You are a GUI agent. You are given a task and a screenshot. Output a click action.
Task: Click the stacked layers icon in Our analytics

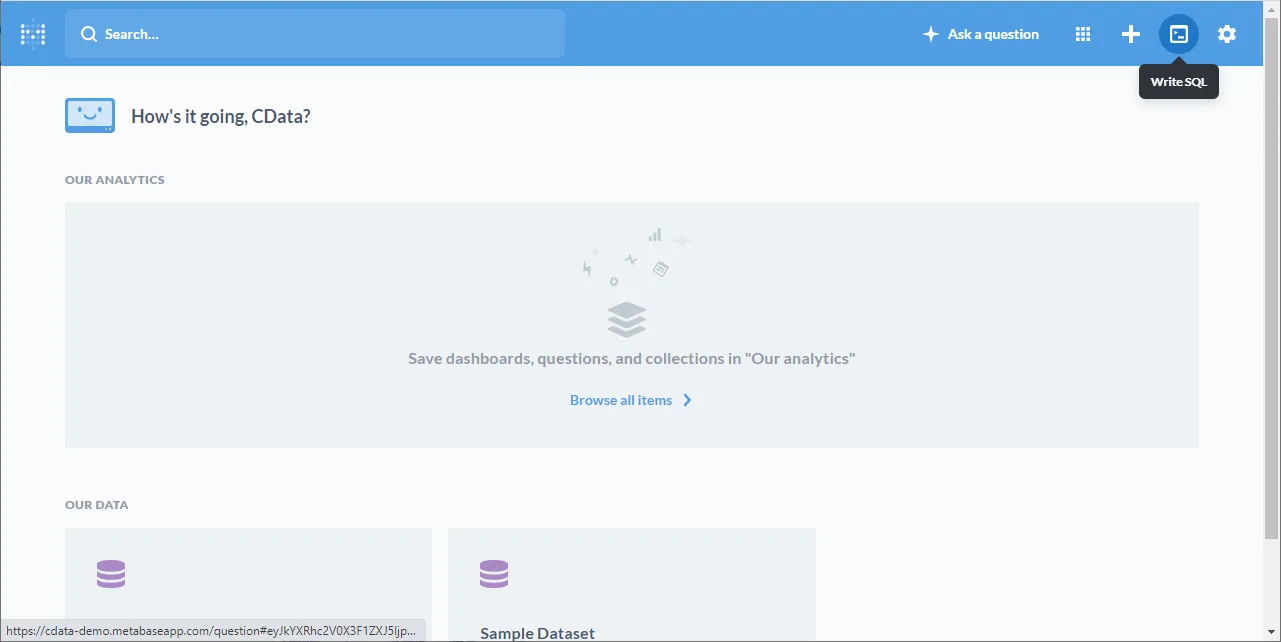click(x=627, y=320)
